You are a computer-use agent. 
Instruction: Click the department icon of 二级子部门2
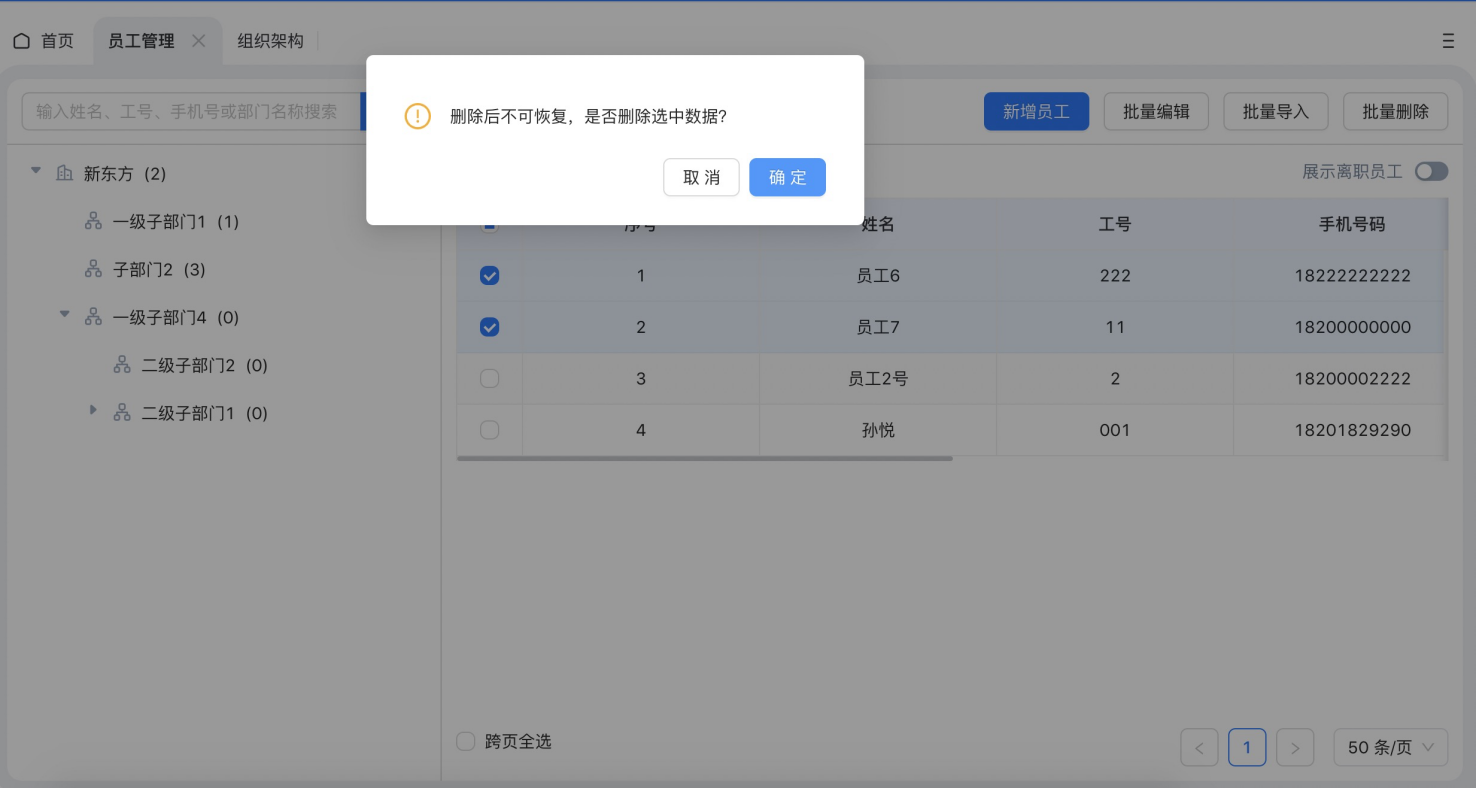[122, 365]
